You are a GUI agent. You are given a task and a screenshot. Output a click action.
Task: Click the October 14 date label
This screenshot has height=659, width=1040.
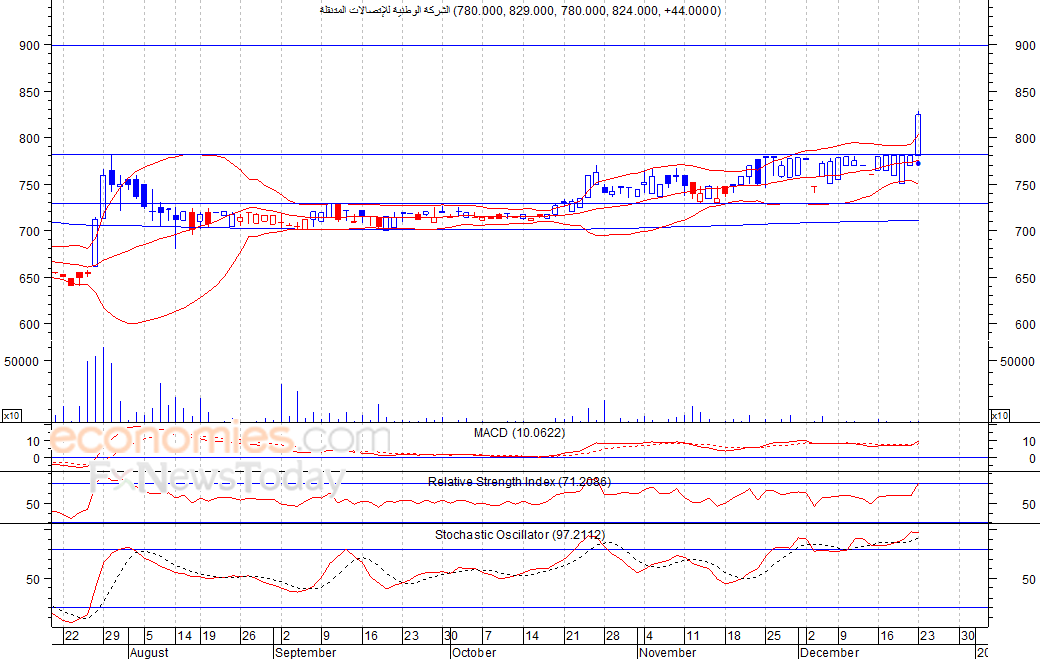[532, 636]
